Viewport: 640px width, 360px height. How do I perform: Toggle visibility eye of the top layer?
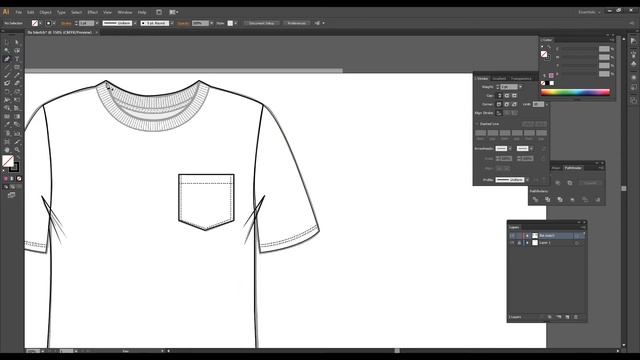click(512, 236)
